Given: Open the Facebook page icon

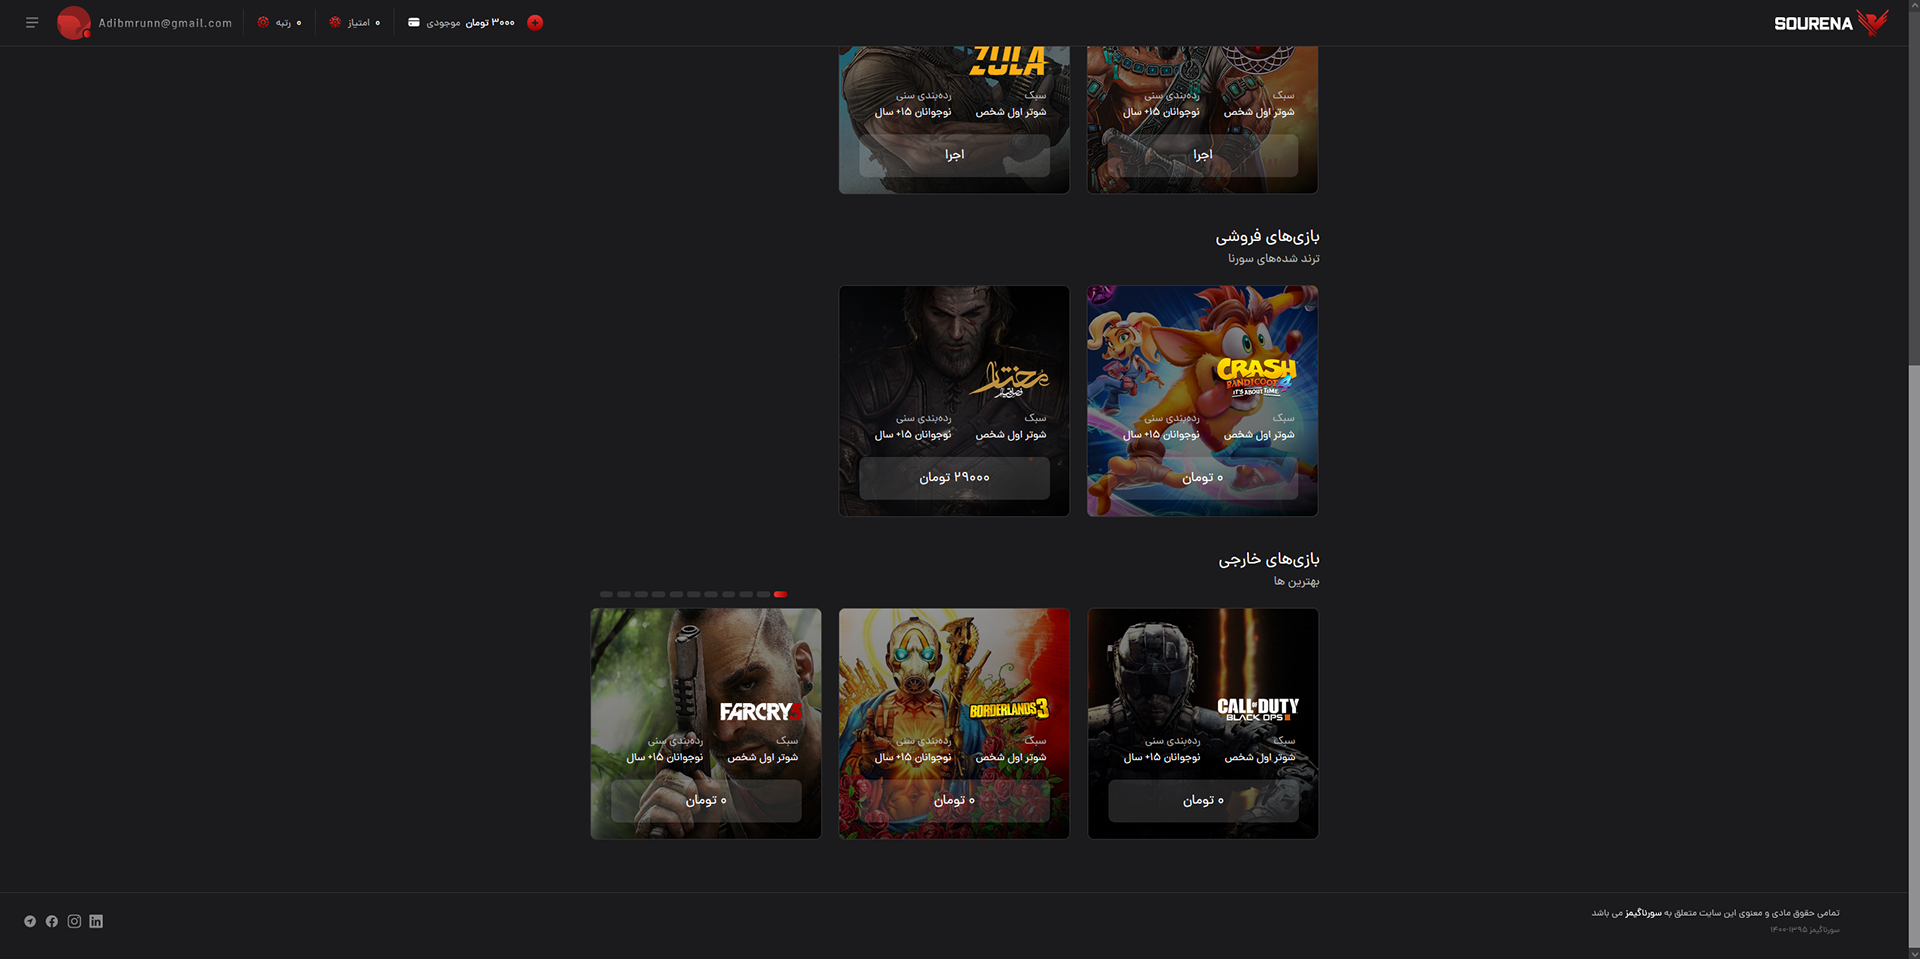Looking at the screenshot, I should pyautogui.click(x=52, y=921).
